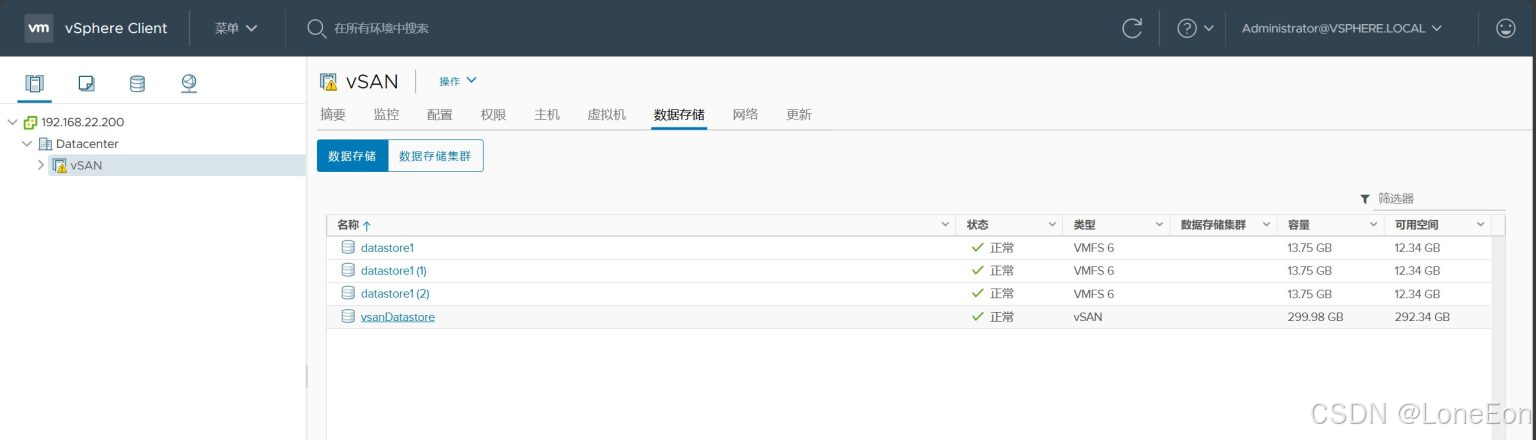Click the Datacenter icon in the tree
The height and width of the screenshot is (440, 1536).
click(x=45, y=144)
